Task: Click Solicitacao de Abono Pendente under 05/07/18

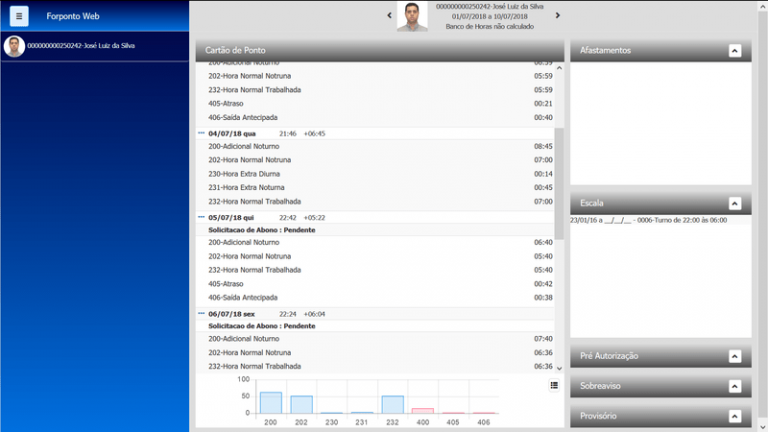Action: pyautogui.click(x=262, y=230)
